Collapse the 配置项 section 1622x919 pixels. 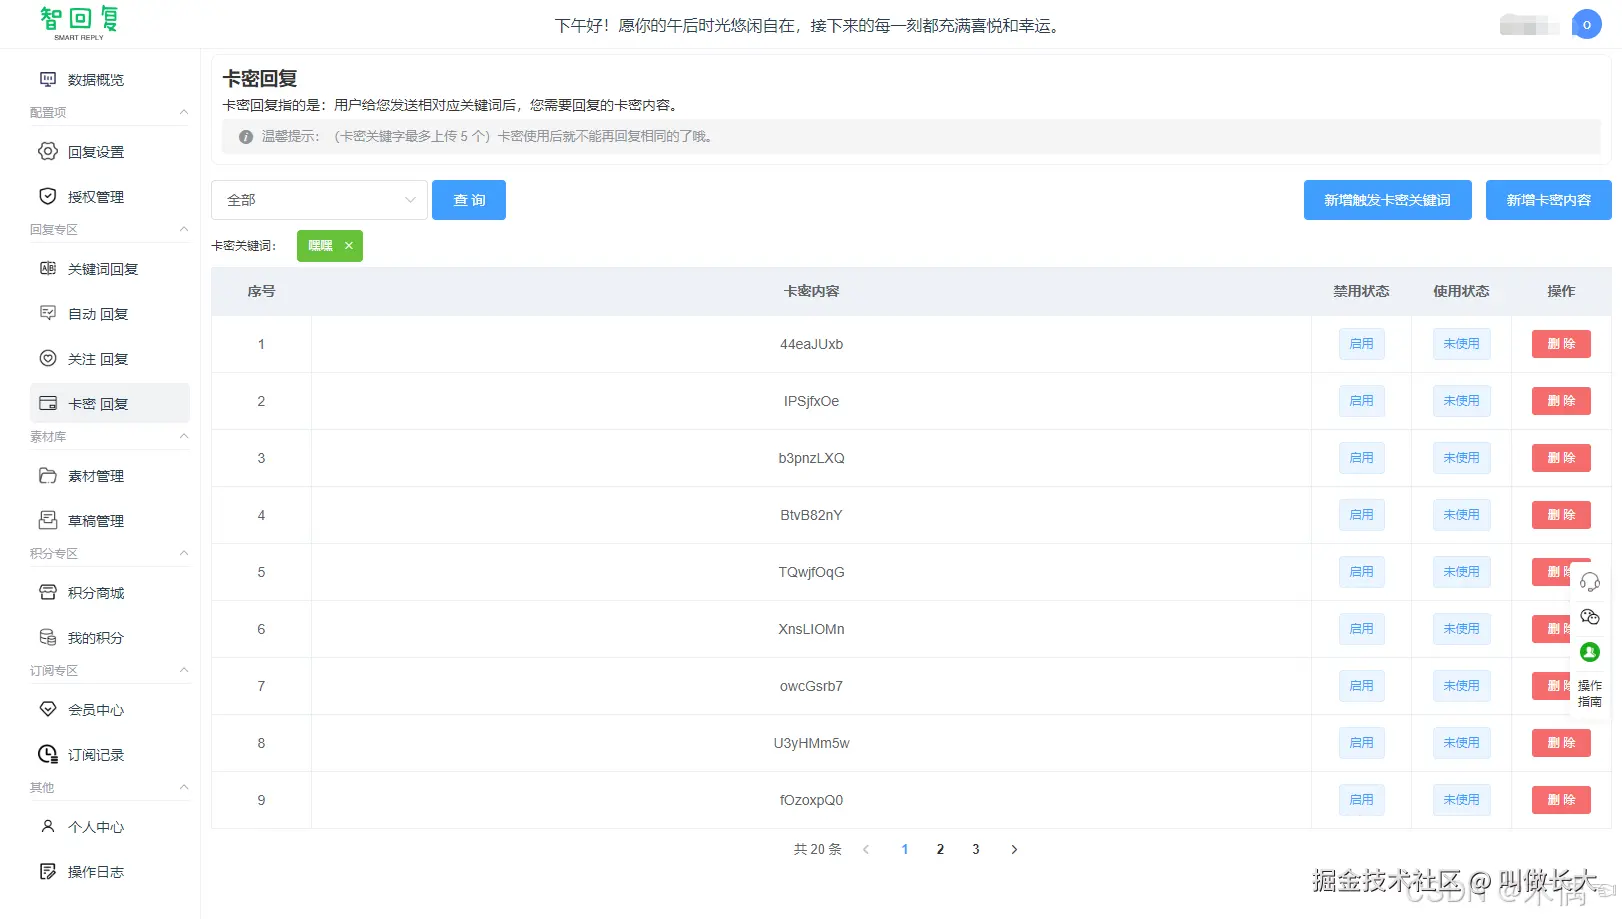tap(183, 112)
